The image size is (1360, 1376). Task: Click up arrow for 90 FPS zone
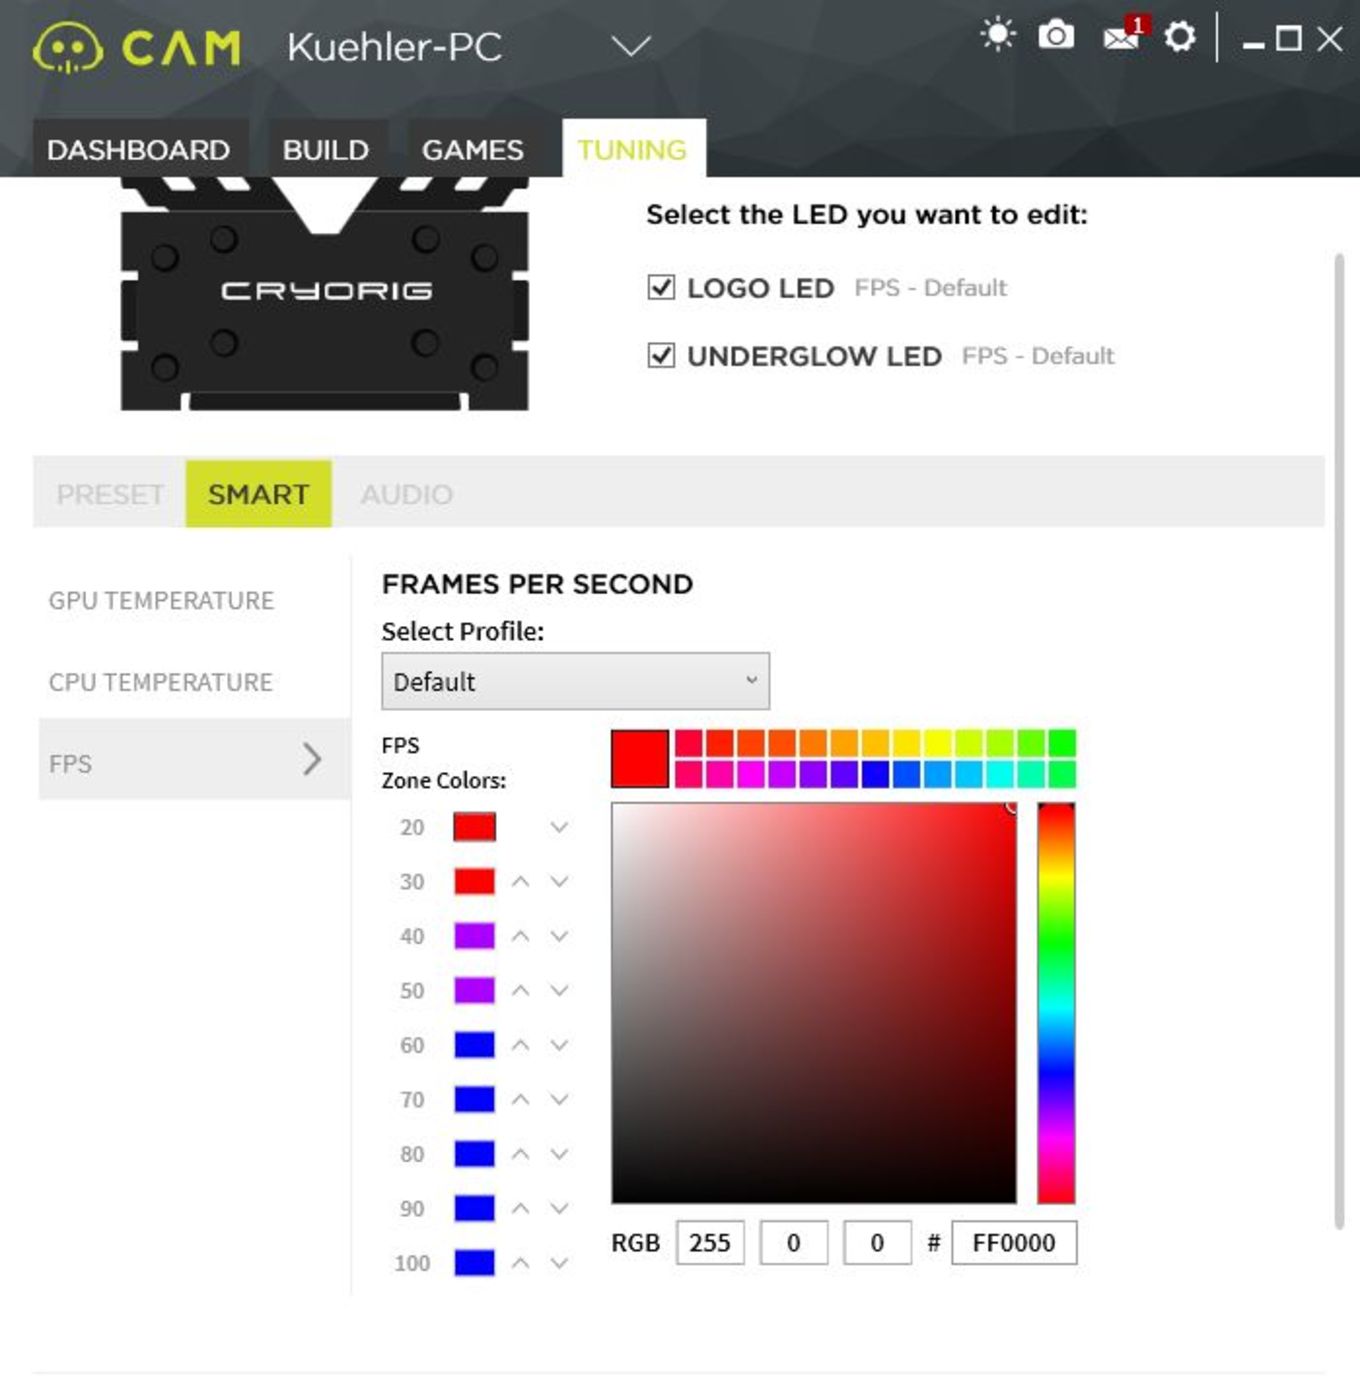[520, 1208]
